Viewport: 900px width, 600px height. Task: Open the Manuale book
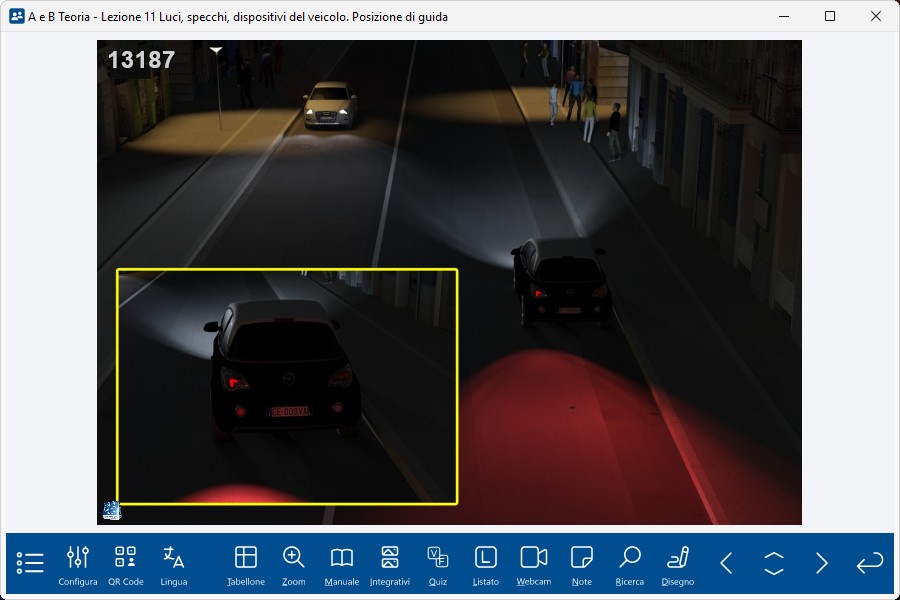click(342, 565)
